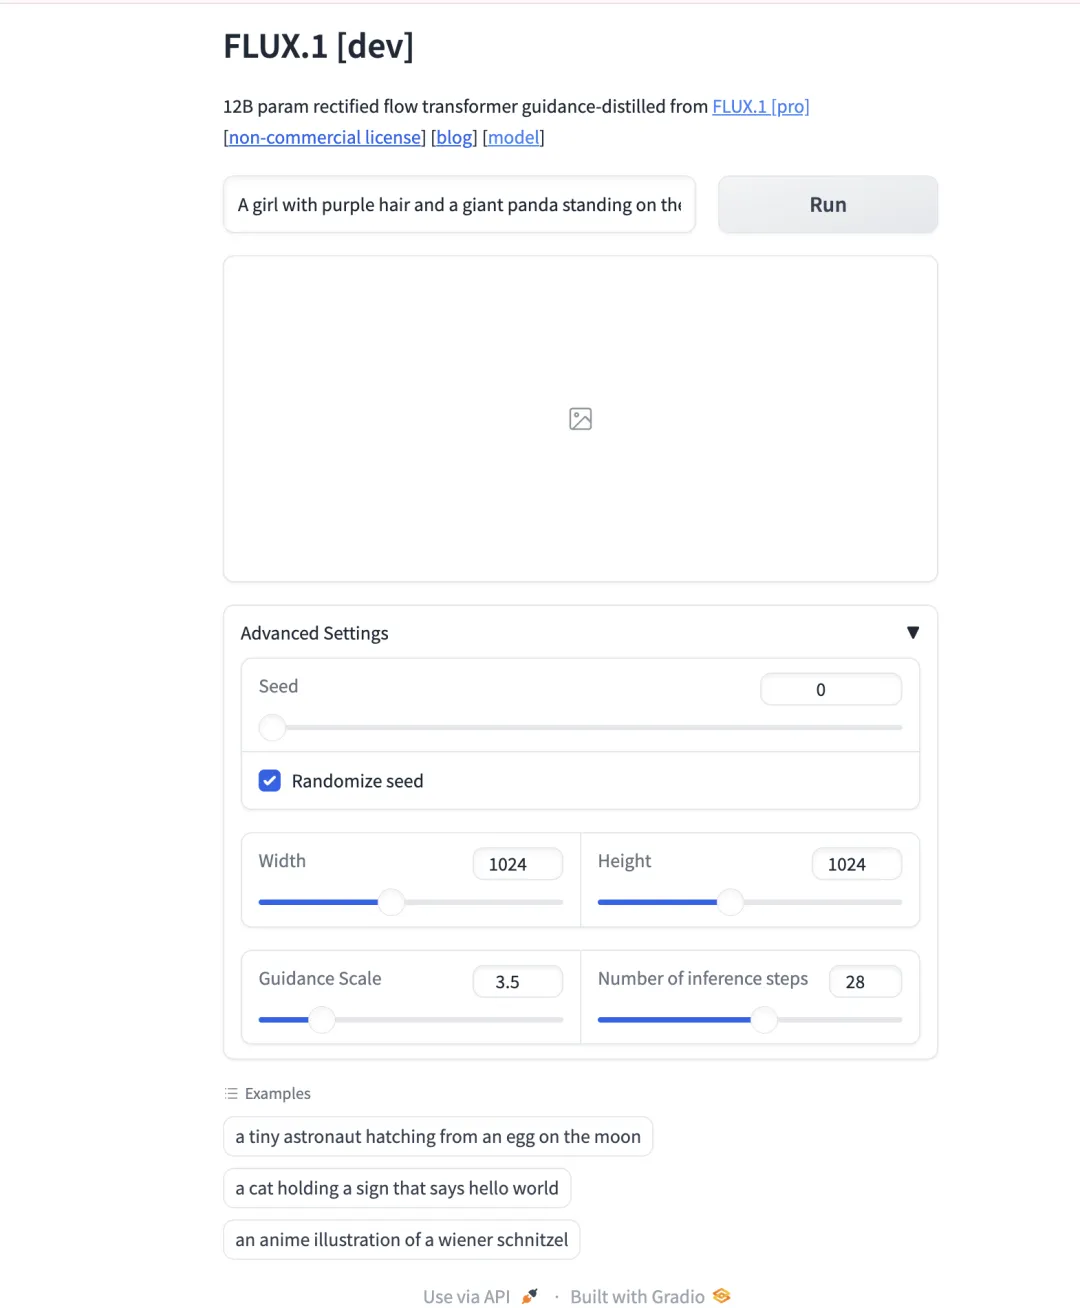Viewport: 1080px width, 1308px height.
Task: Select the cat holding a sign example
Action: 397,1188
